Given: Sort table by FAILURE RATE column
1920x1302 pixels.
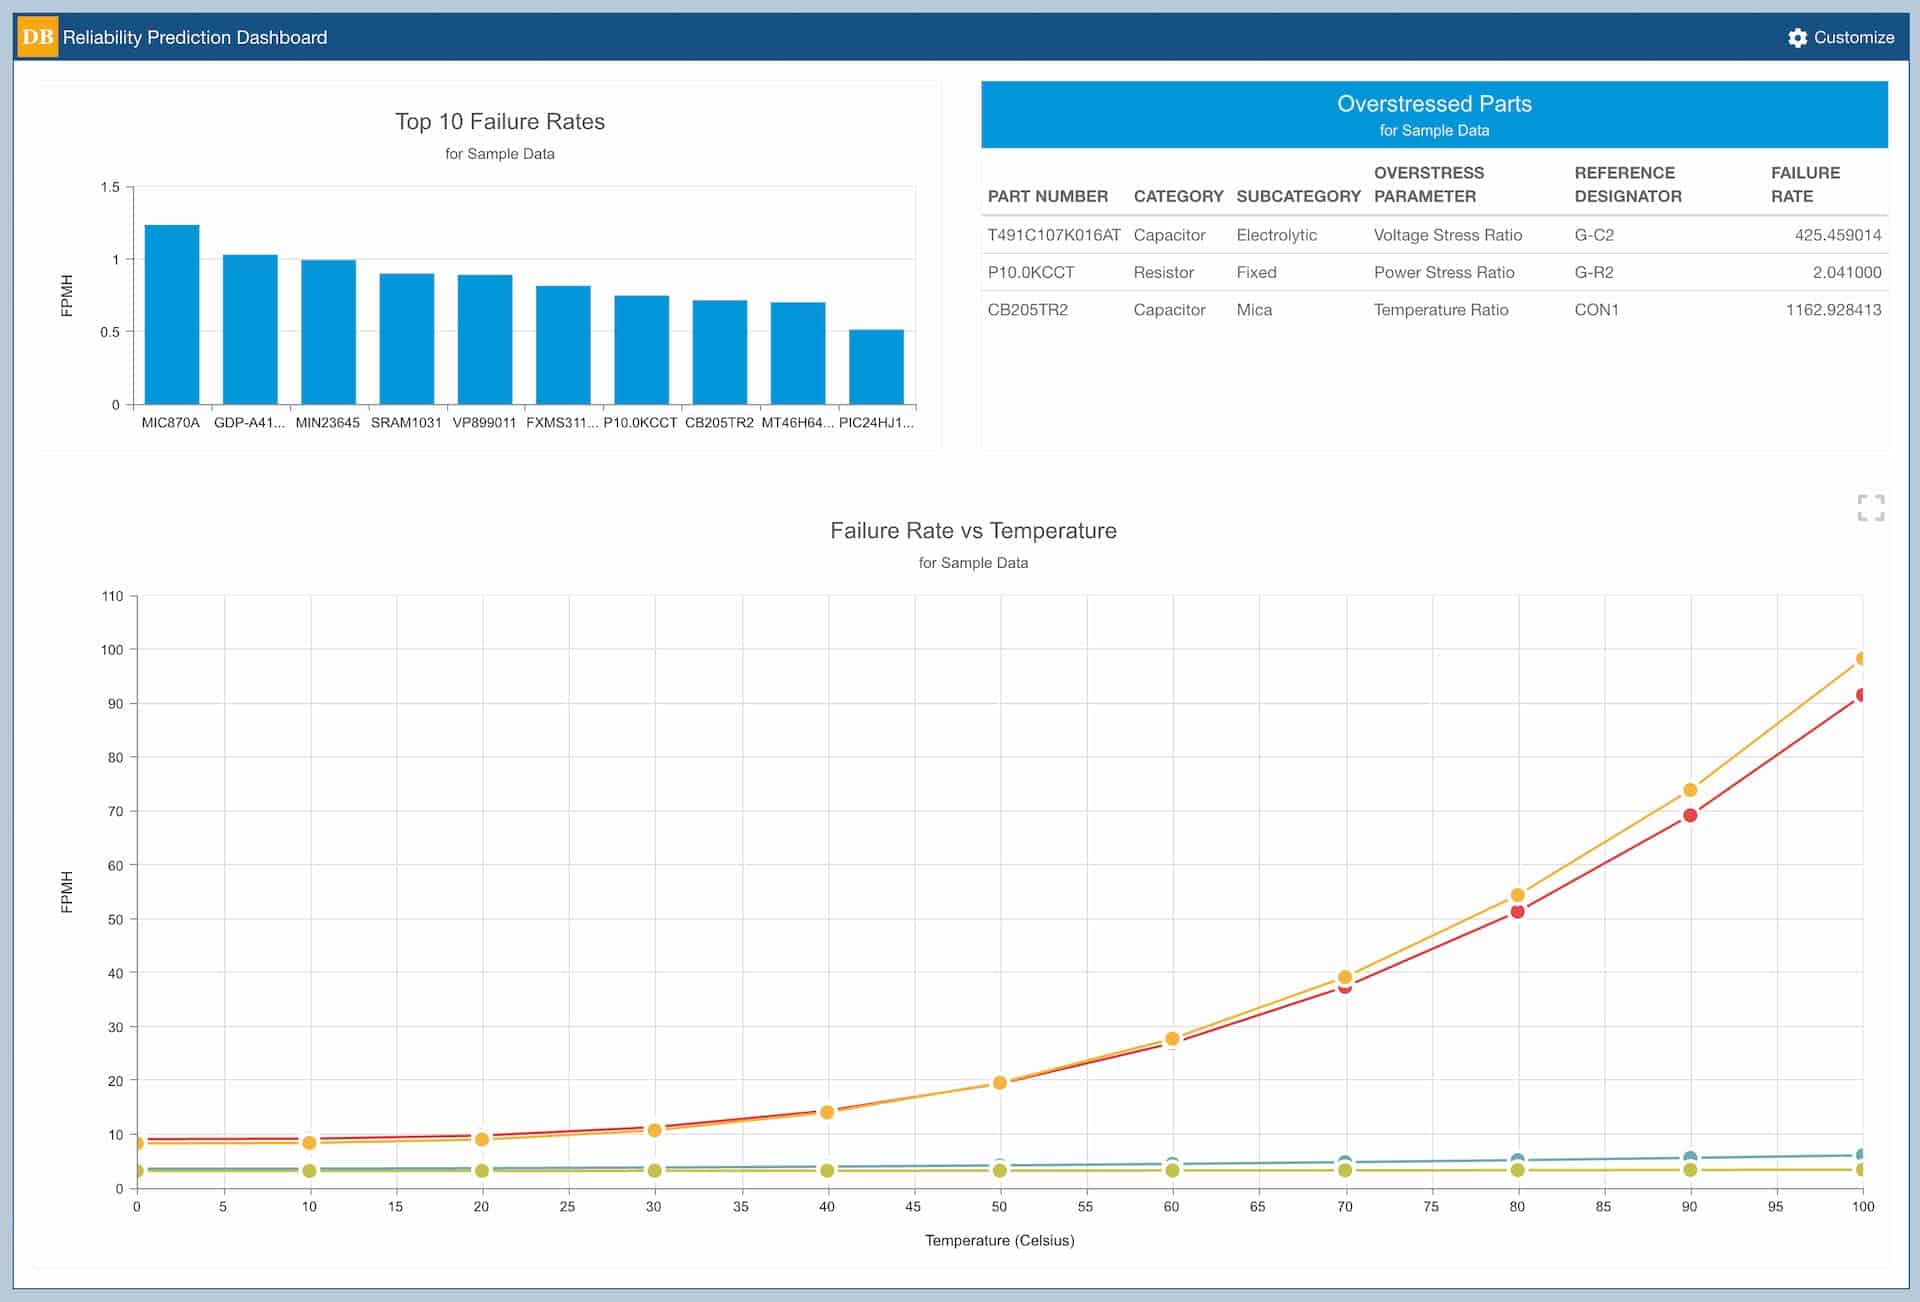Looking at the screenshot, I should pyautogui.click(x=1805, y=184).
